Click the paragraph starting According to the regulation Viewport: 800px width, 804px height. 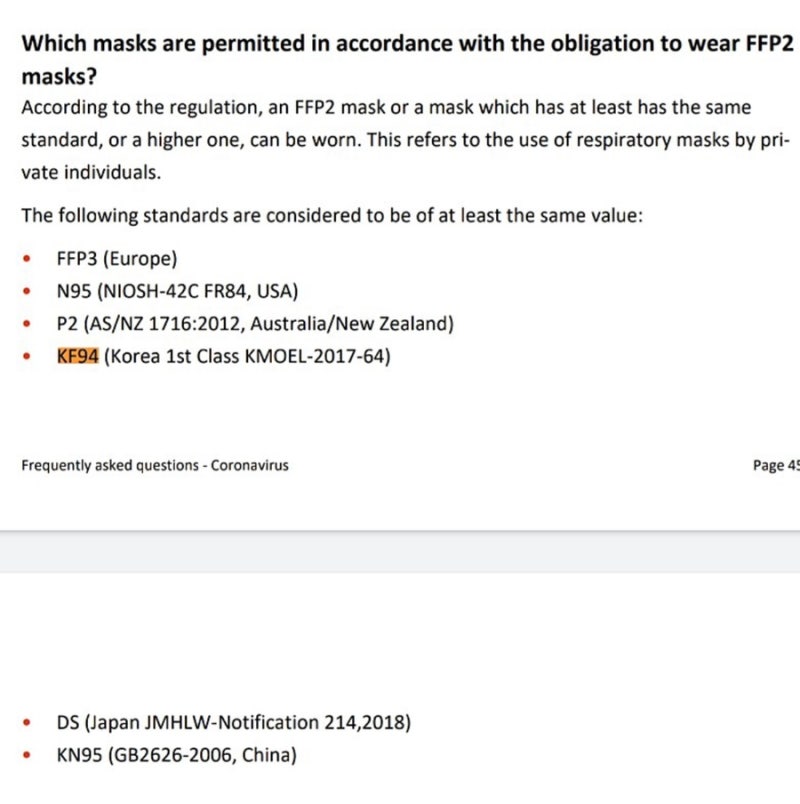405,139
